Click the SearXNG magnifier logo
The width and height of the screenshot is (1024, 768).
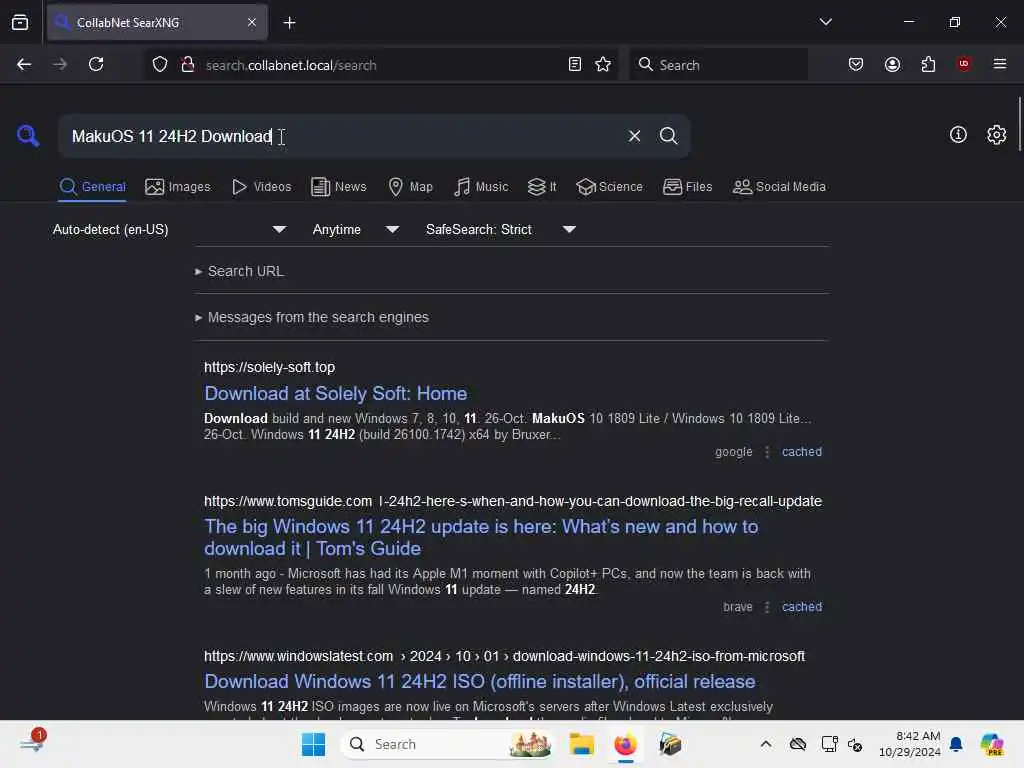[28, 136]
